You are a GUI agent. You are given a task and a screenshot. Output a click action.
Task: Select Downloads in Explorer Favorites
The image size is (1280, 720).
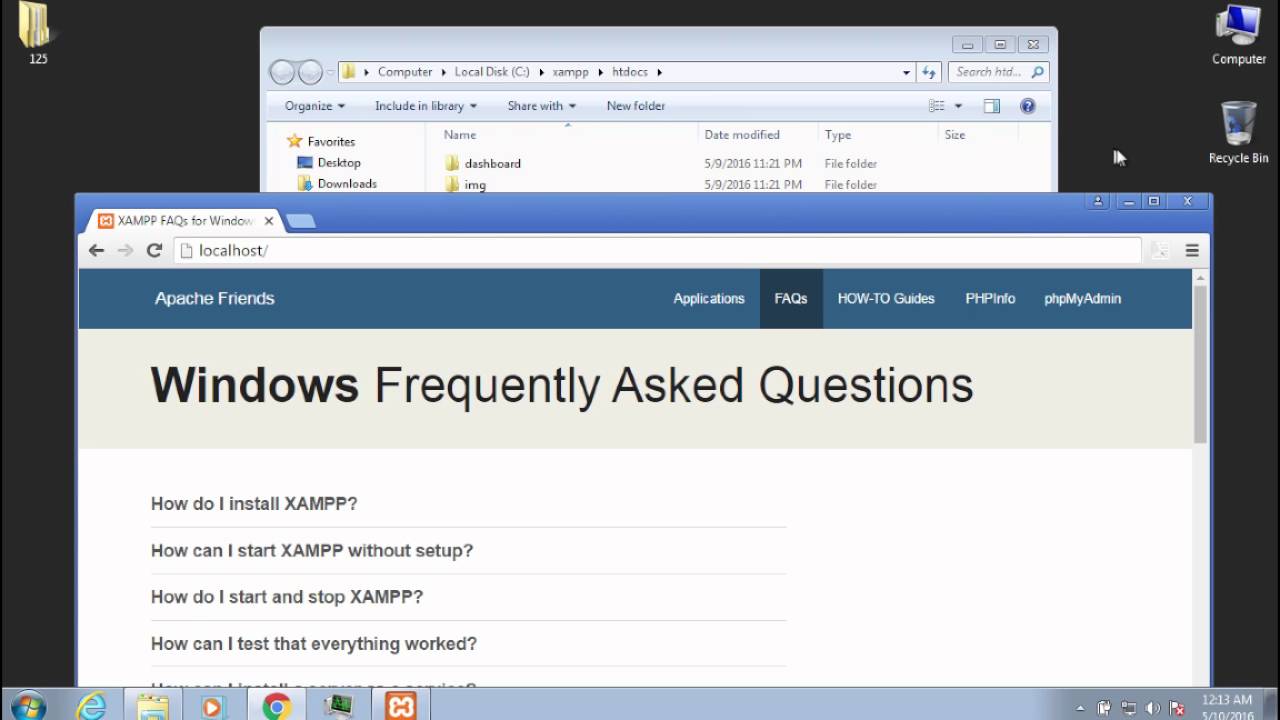click(337, 184)
